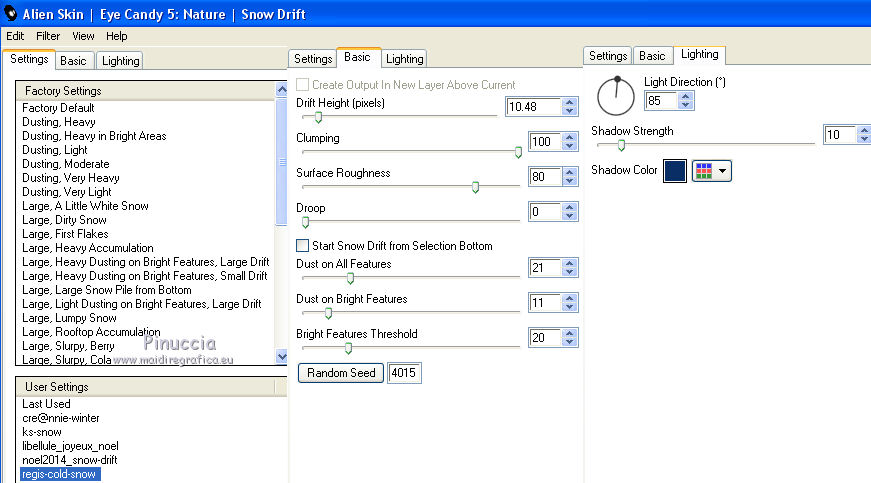Click the random seed value field 4015
The height and width of the screenshot is (483, 871).
[x=404, y=373]
